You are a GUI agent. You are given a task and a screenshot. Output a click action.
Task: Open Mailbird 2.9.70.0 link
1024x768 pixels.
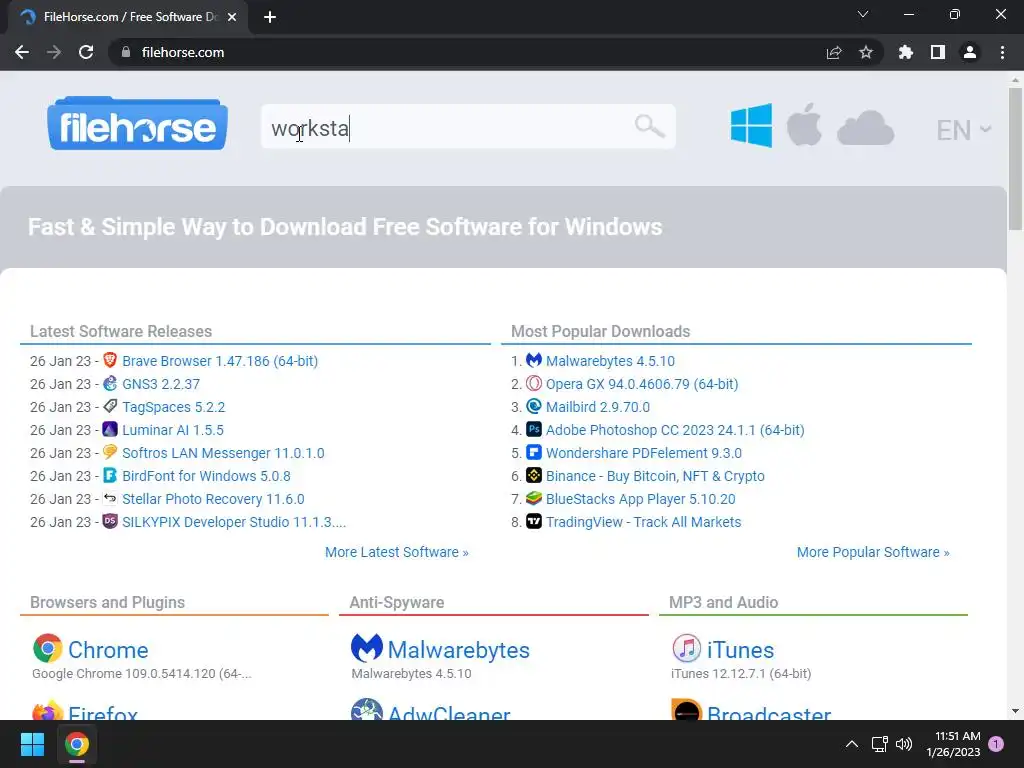point(598,407)
